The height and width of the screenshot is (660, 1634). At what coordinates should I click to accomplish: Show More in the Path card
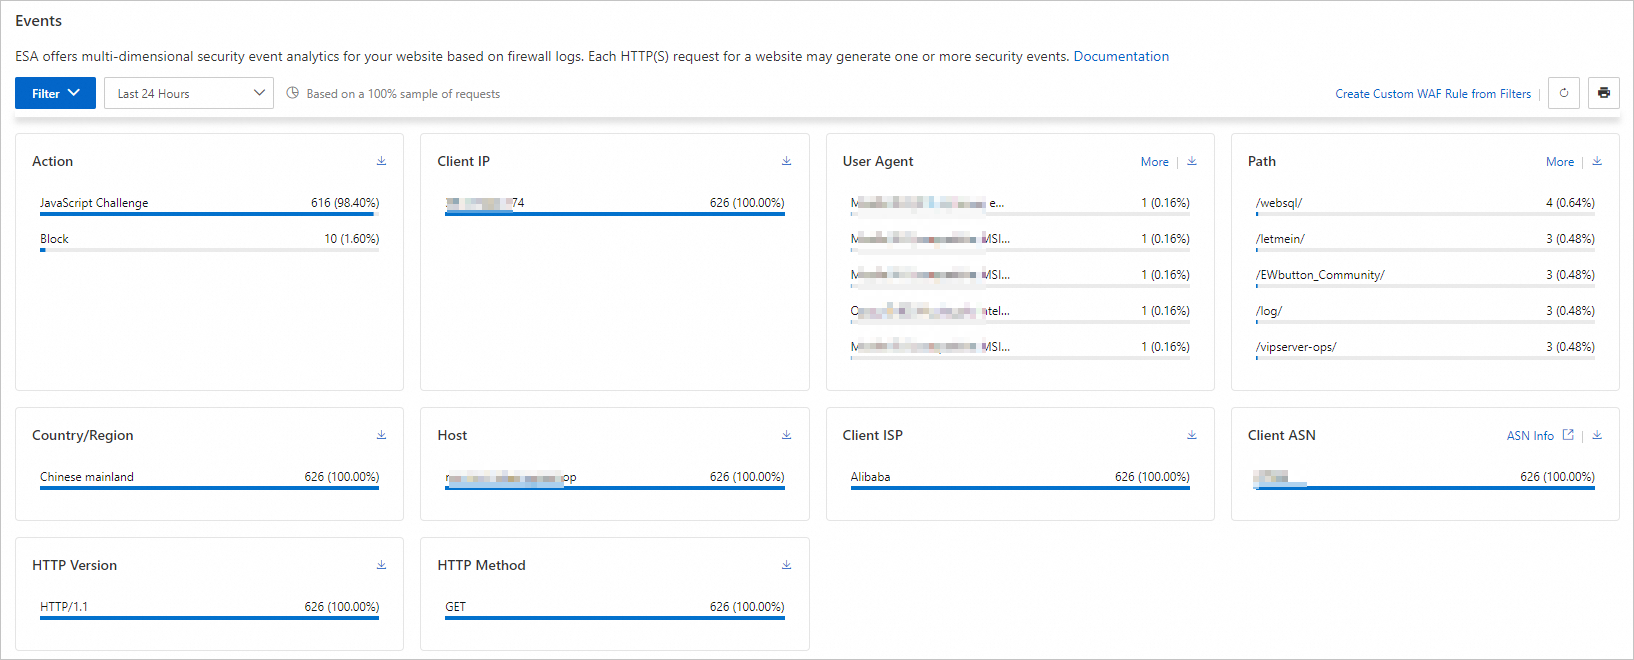(x=1559, y=162)
